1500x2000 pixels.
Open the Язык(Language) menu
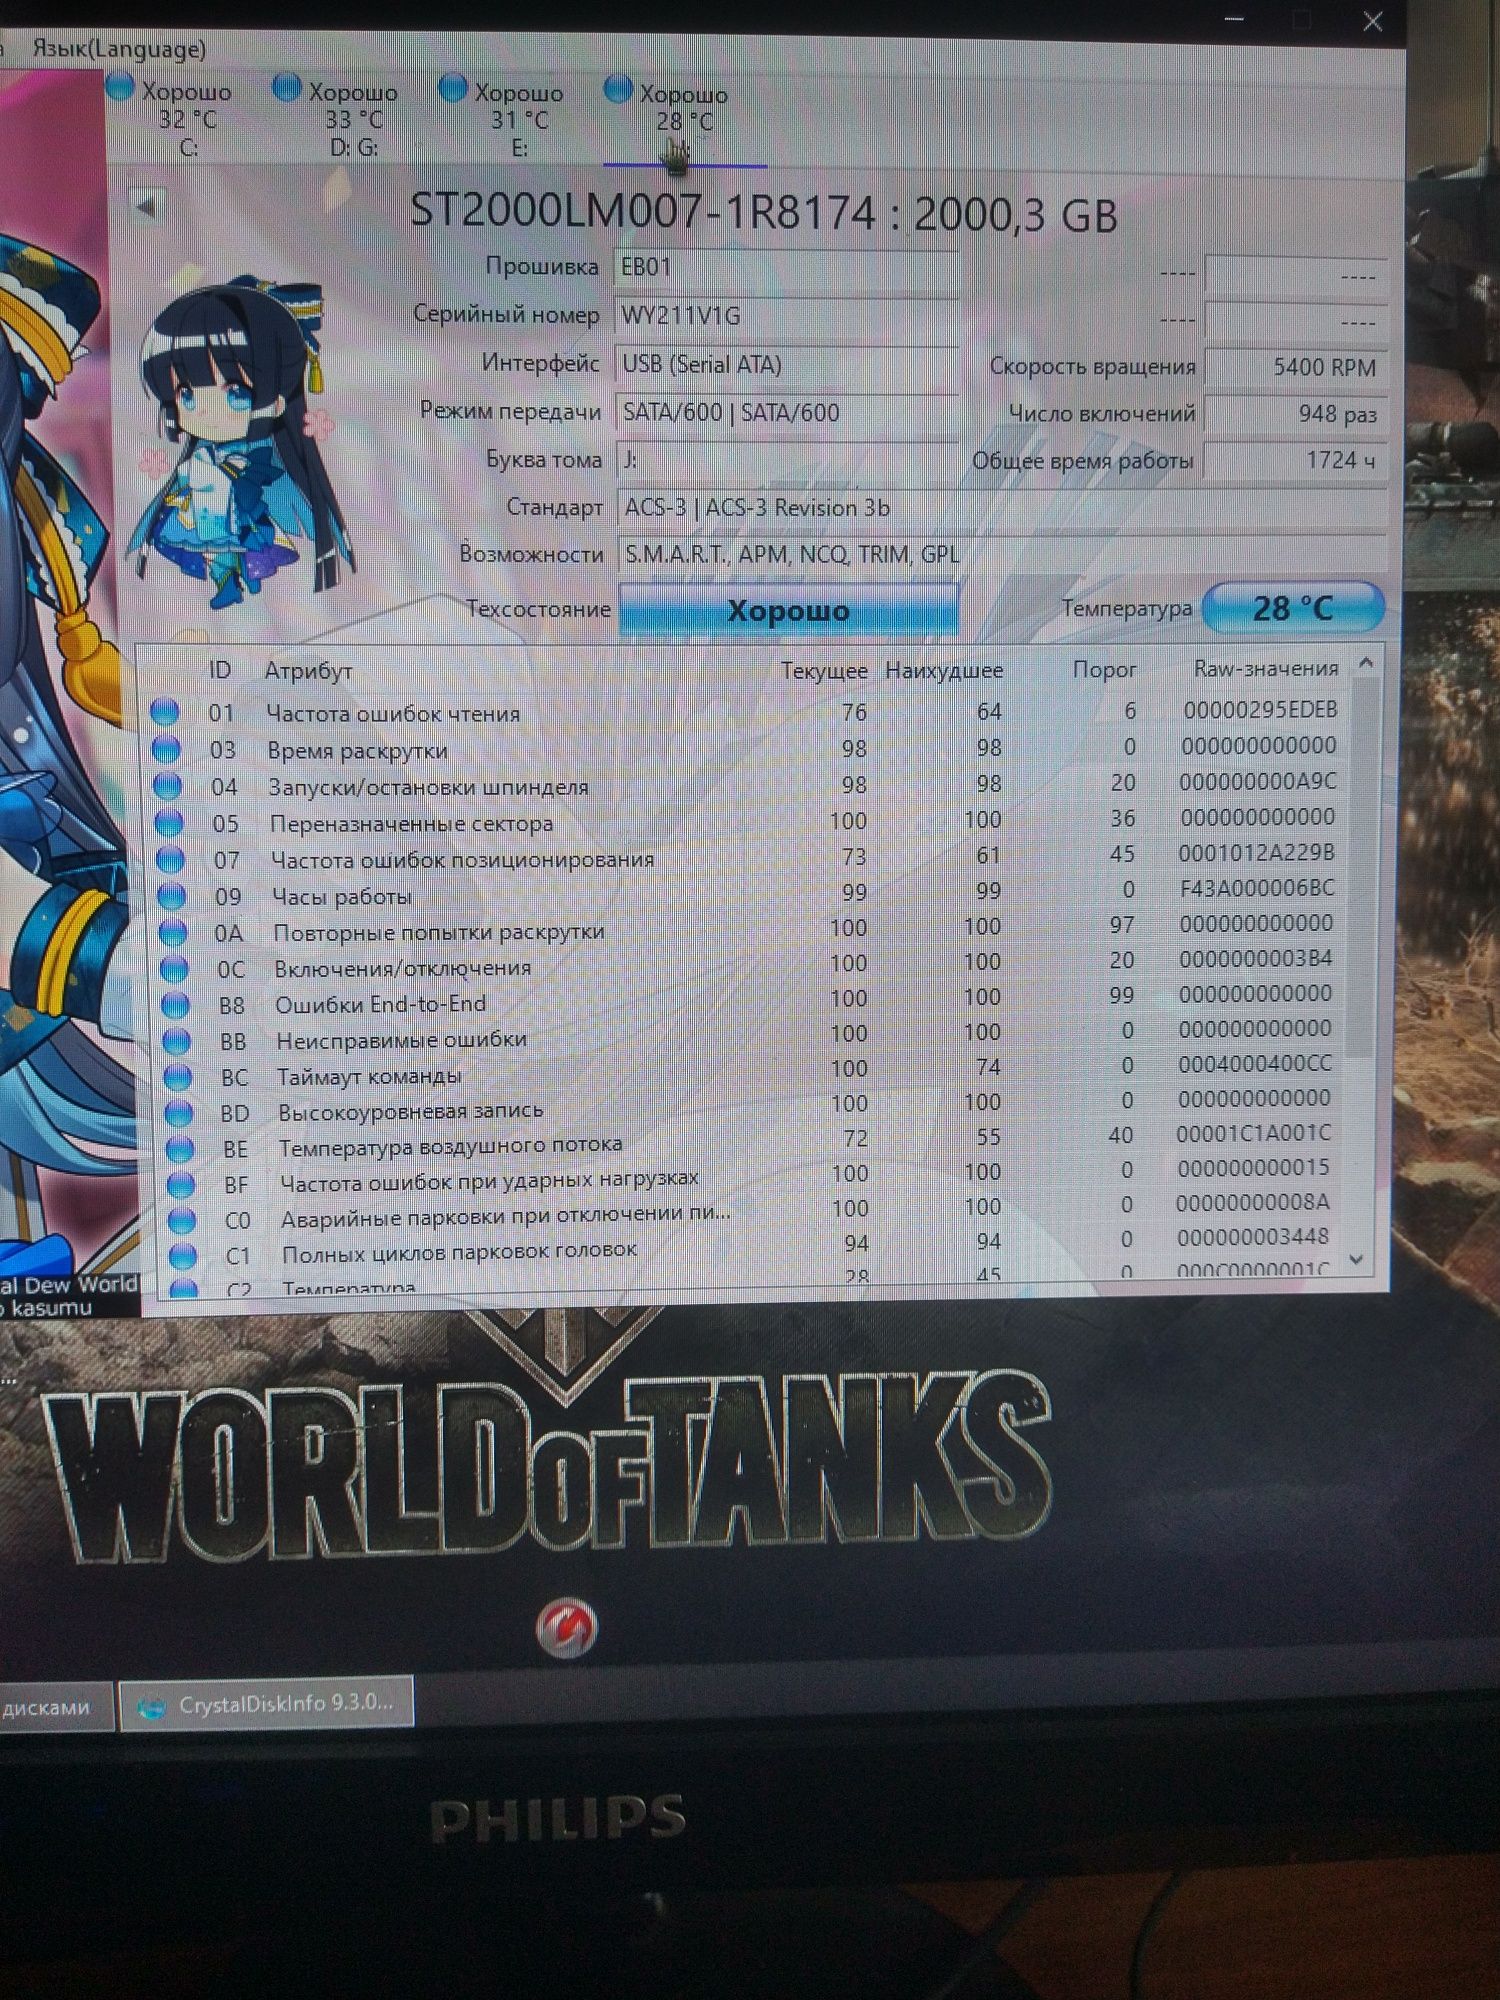pos(118,49)
